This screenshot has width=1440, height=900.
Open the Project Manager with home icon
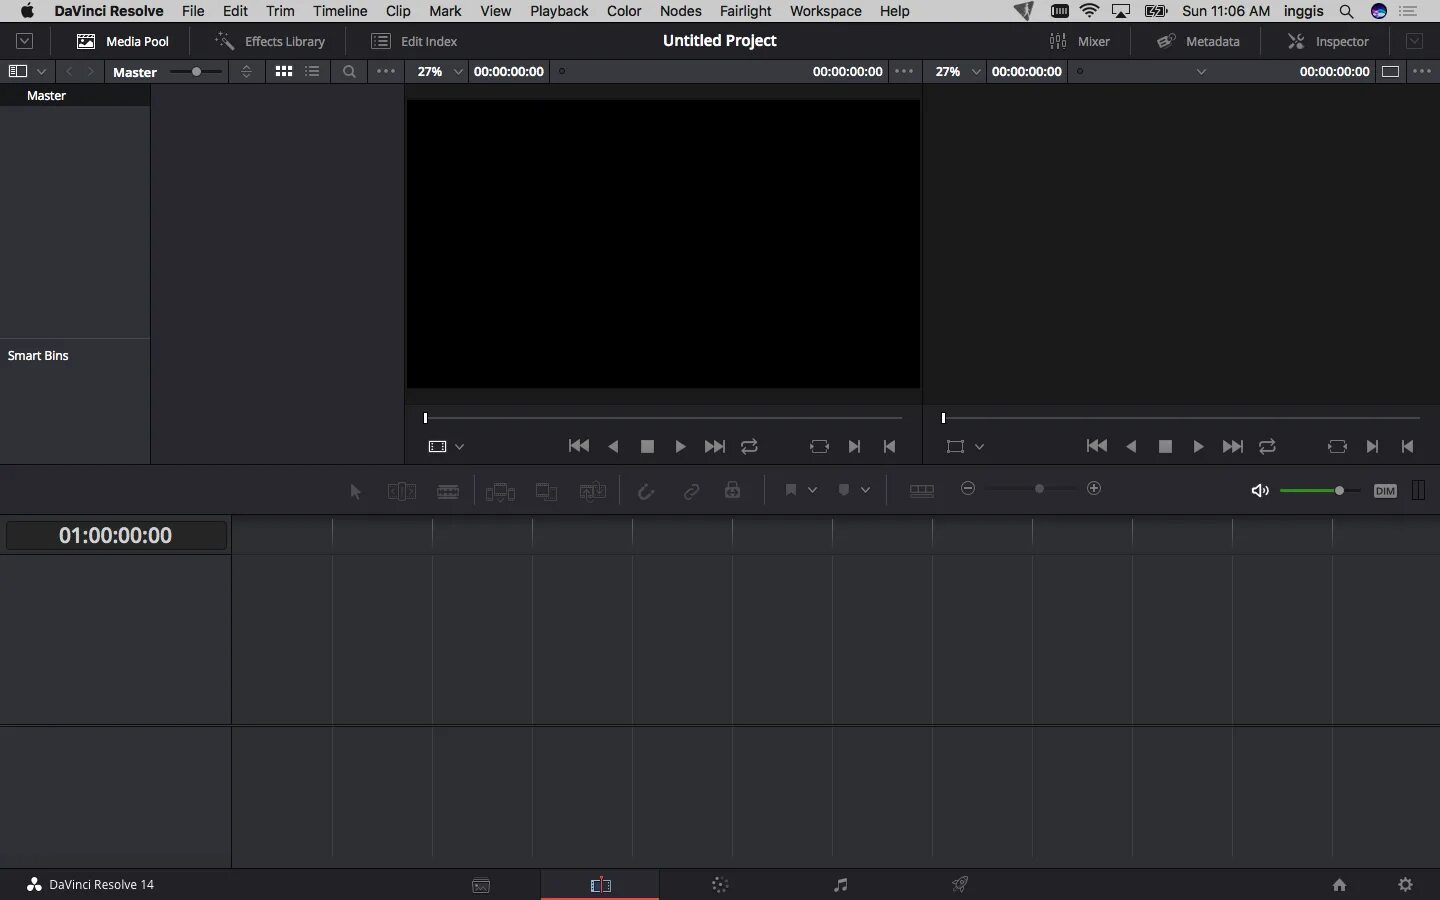(x=1339, y=885)
